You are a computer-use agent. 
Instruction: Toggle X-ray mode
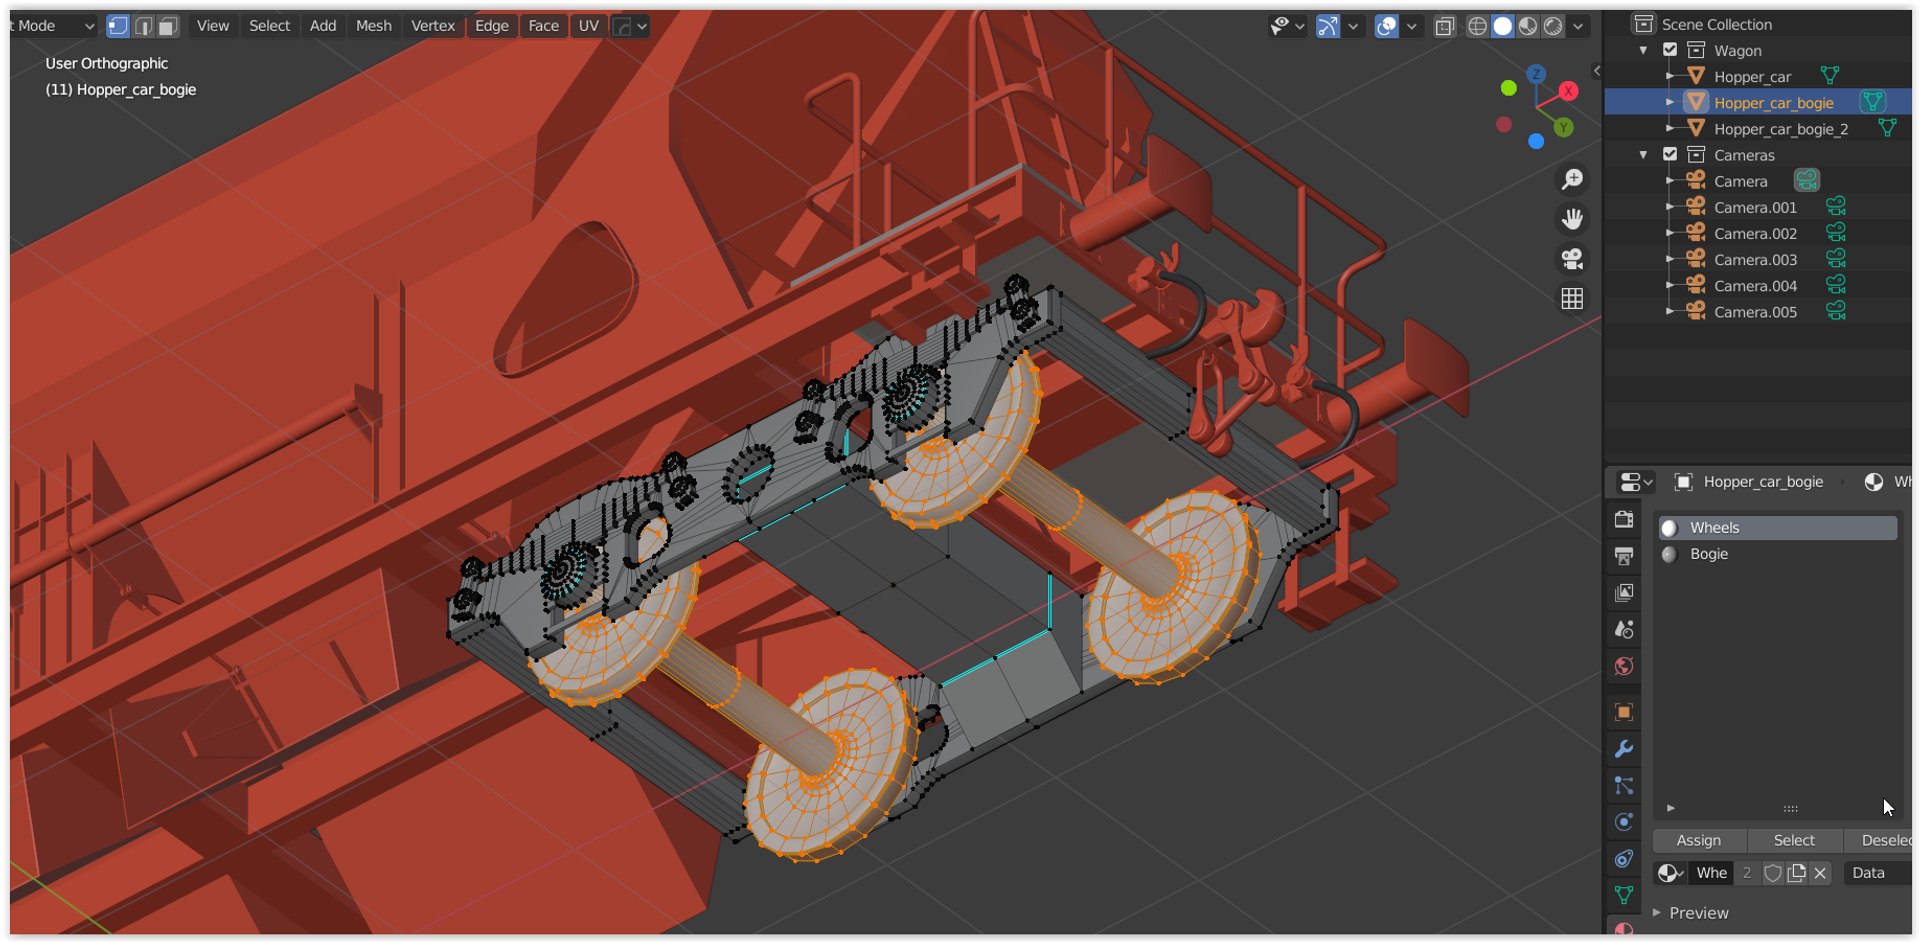(1444, 26)
